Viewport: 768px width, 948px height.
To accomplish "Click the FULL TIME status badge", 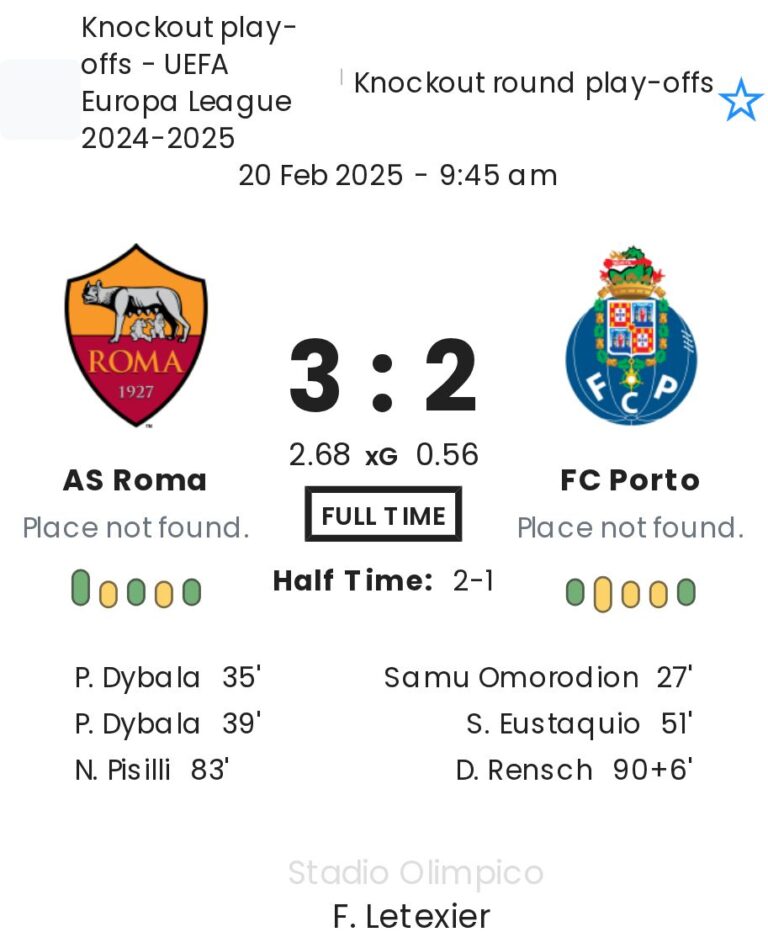I will (x=383, y=515).
